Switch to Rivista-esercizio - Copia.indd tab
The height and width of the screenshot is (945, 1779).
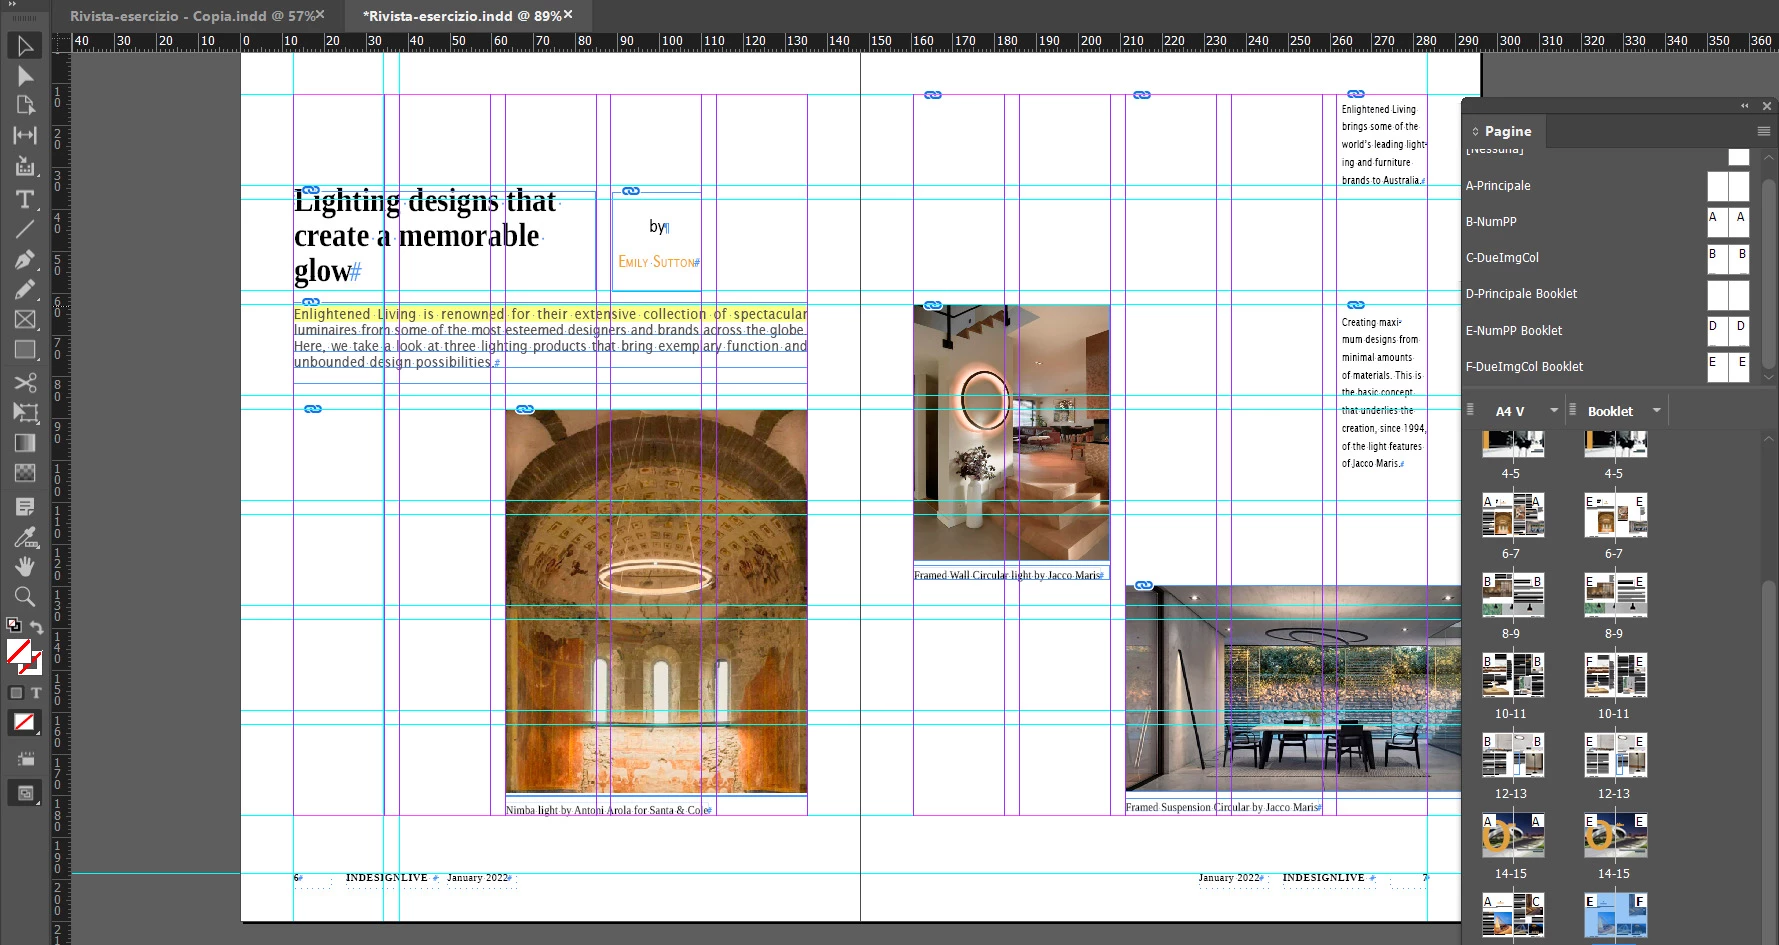[x=191, y=16]
